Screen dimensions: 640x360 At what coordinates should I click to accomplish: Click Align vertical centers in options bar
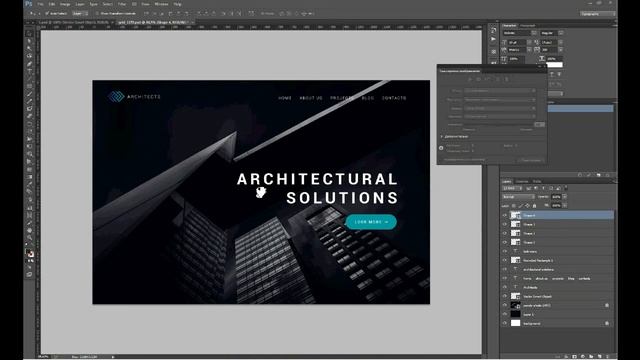point(155,13)
